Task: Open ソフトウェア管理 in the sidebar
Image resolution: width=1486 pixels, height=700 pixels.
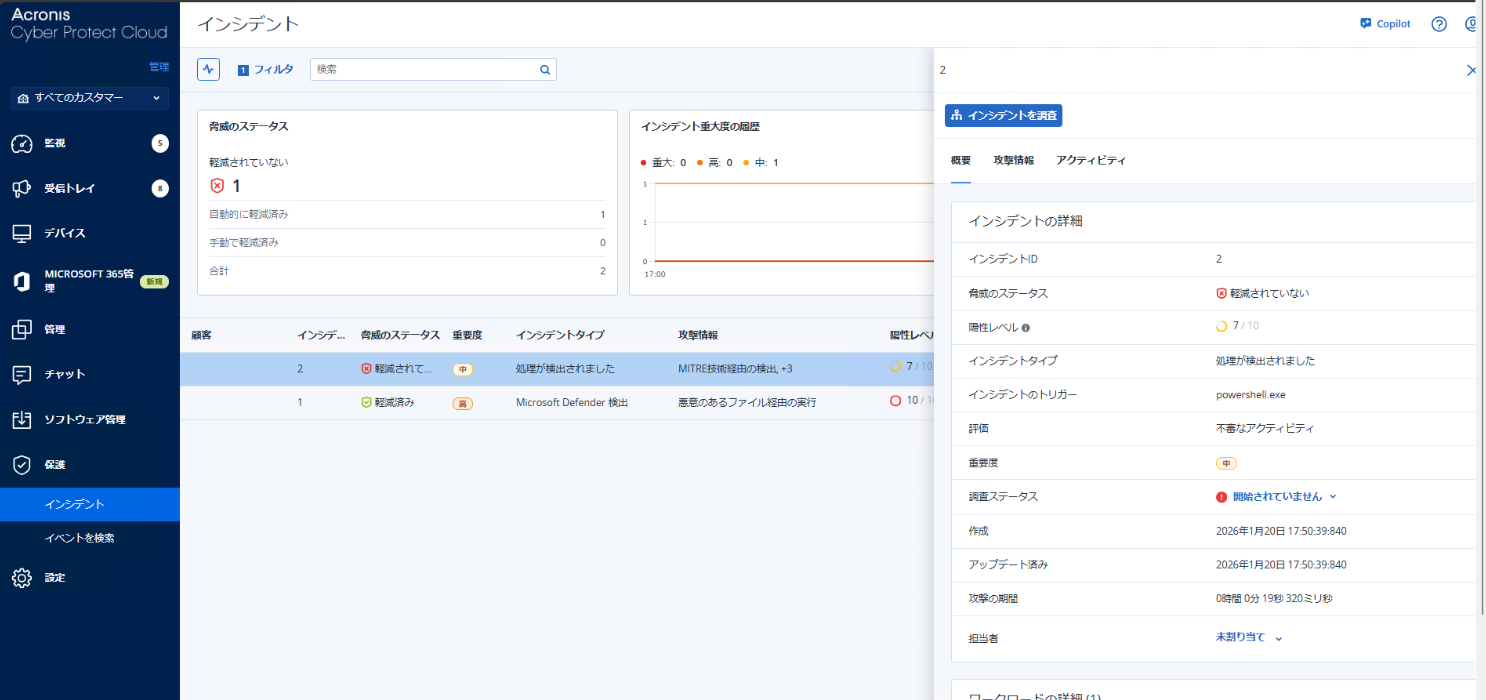Action: [x=85, y=420]
